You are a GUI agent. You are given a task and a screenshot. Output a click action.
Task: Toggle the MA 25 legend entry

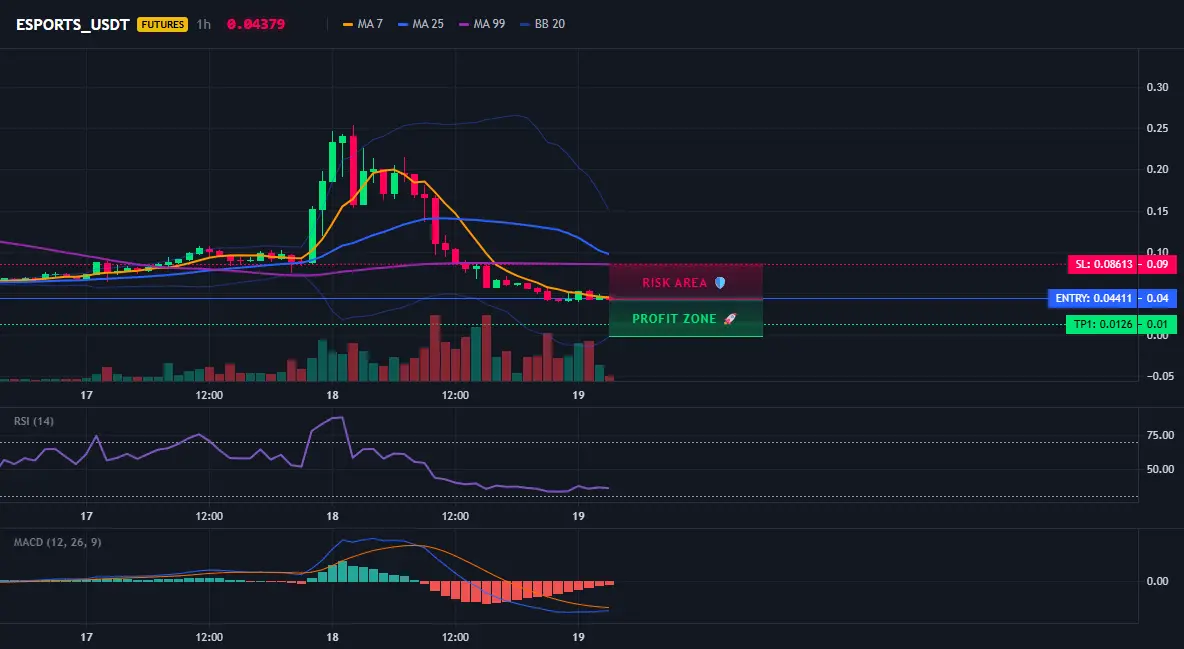[421, 24]
